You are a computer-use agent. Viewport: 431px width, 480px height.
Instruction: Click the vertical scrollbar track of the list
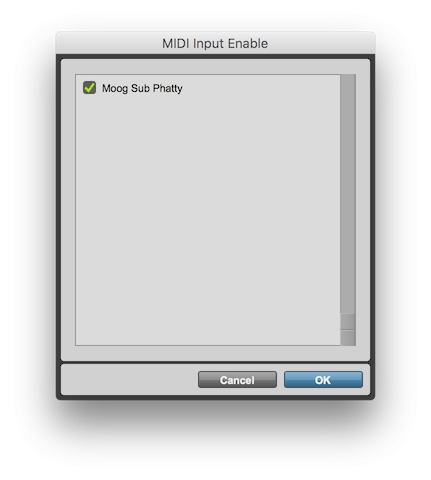tap(348, 193)
